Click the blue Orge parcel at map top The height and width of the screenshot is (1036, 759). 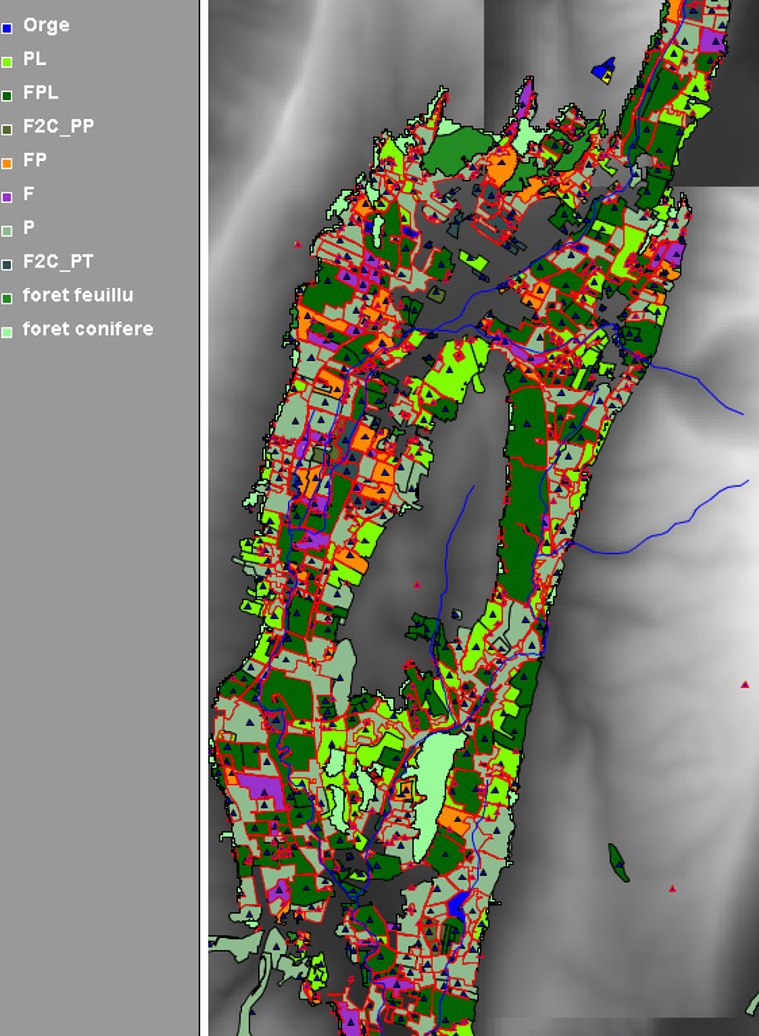602,71
